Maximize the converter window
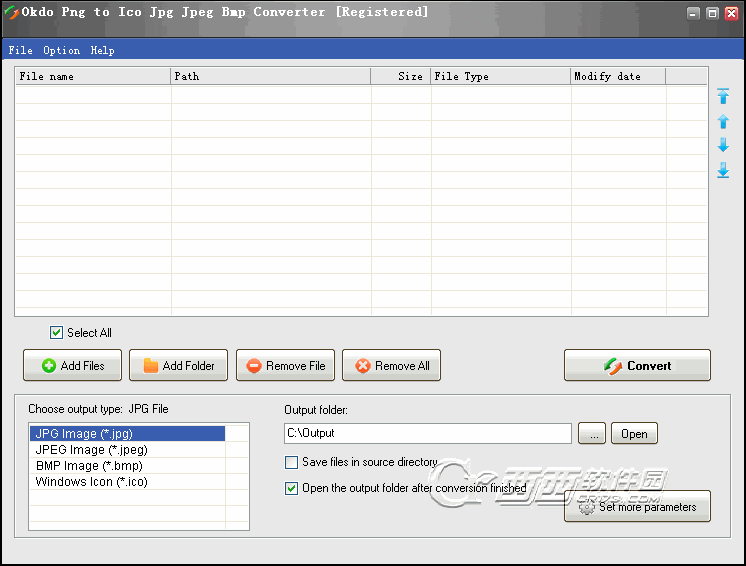Viewport: 746px width, 566px height. click(x=712, y=13)
